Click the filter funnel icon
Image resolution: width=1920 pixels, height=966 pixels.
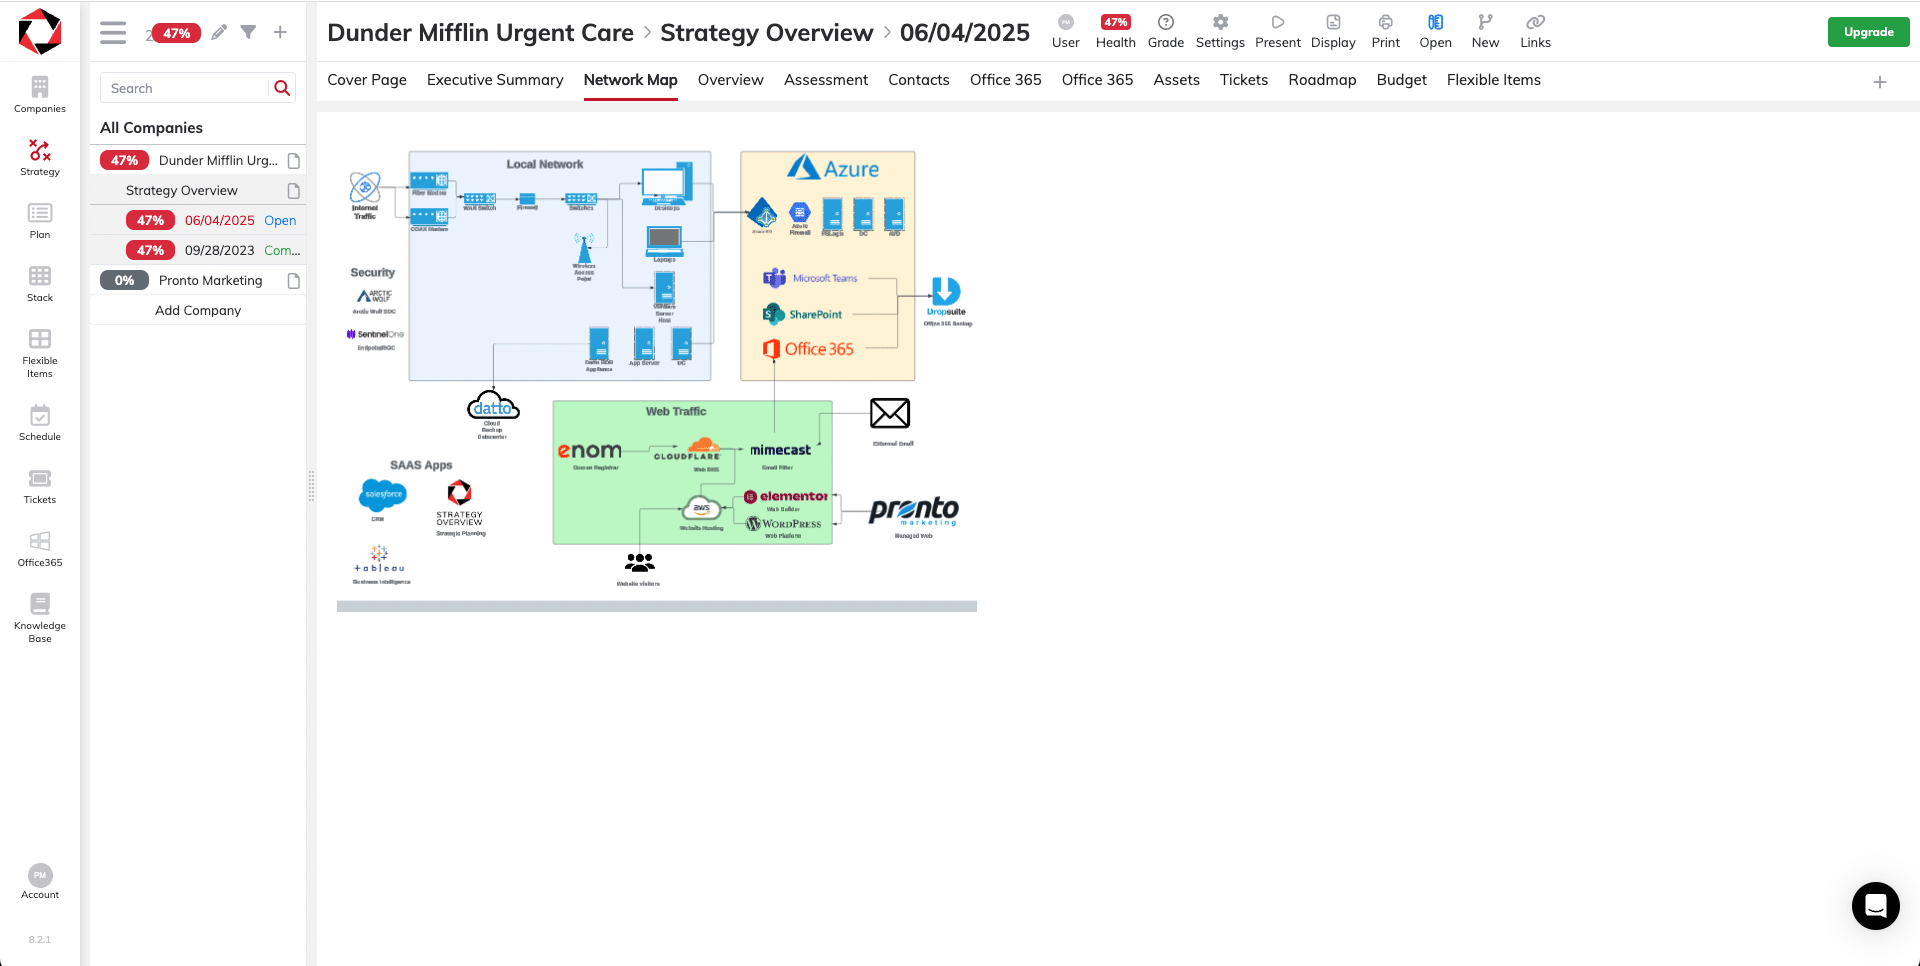248,32
